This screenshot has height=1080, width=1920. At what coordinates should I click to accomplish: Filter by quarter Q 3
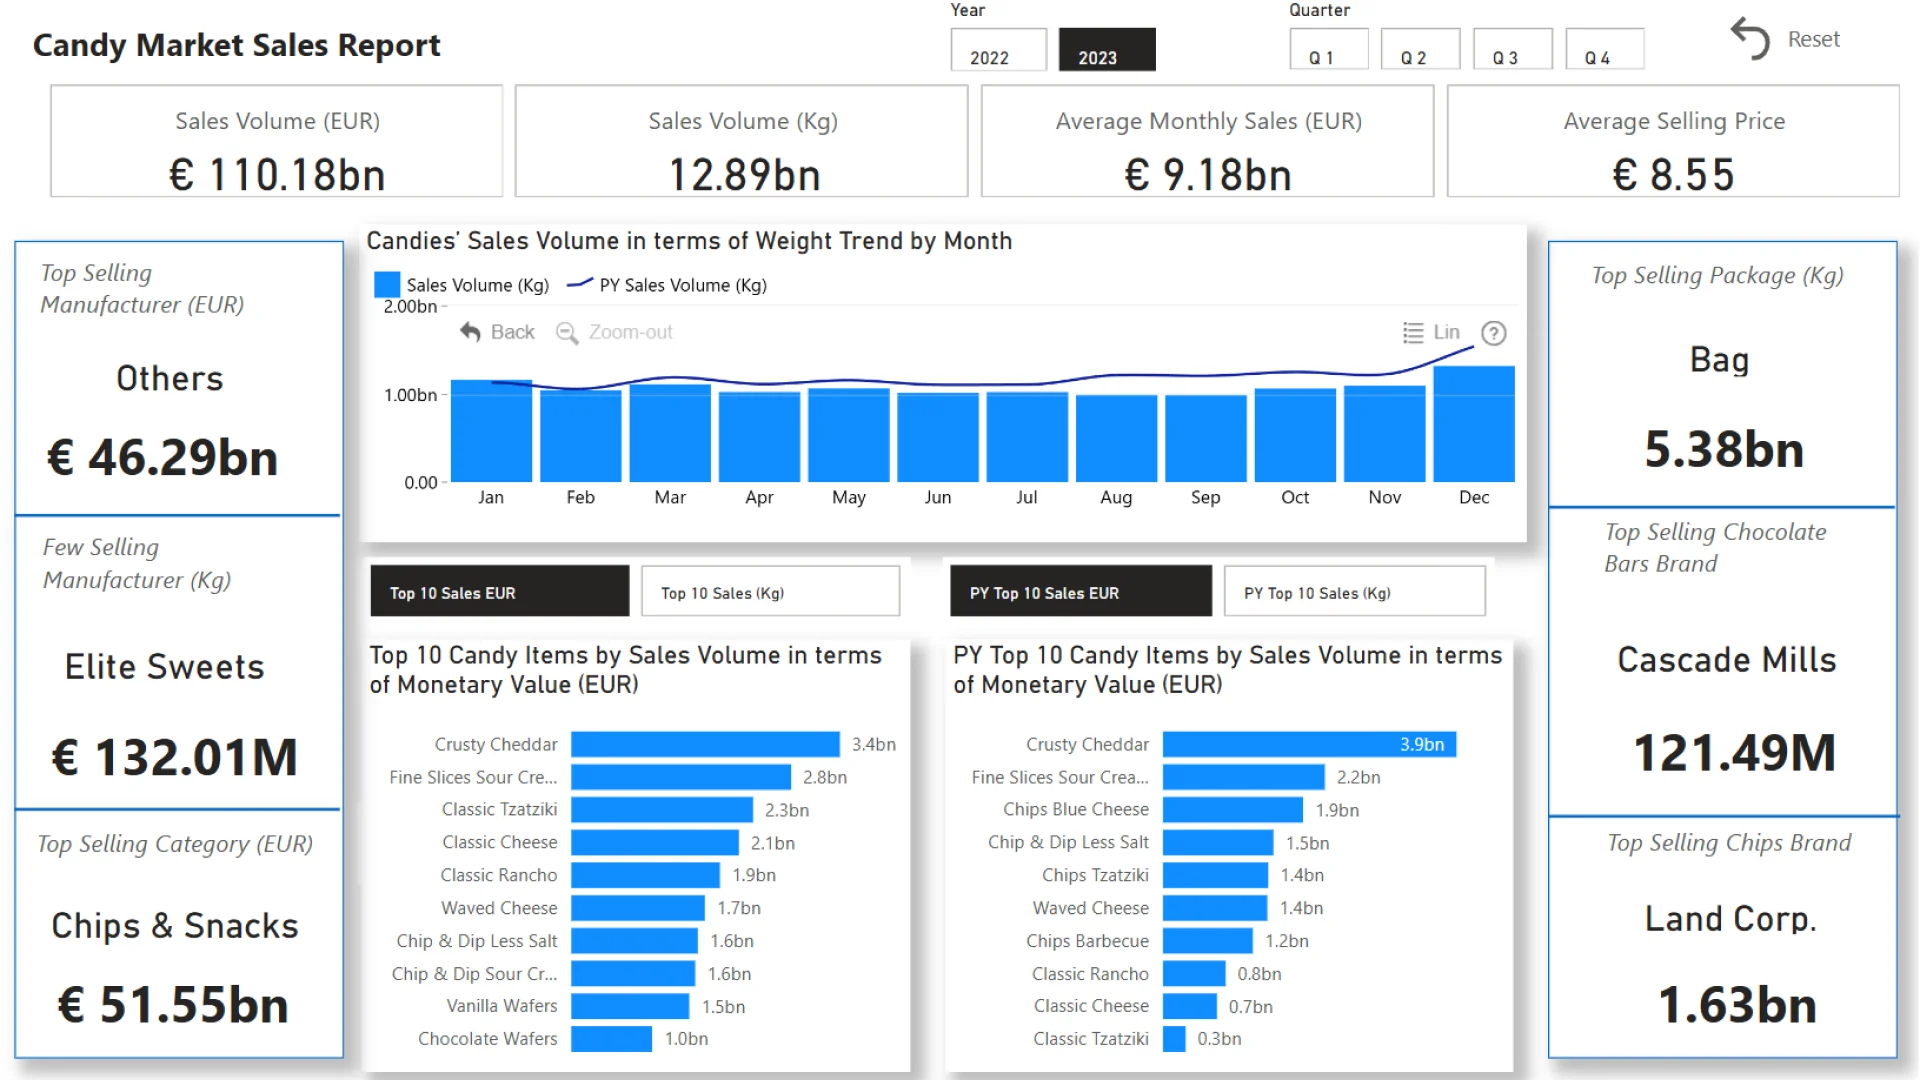(x=1513, y=49)
